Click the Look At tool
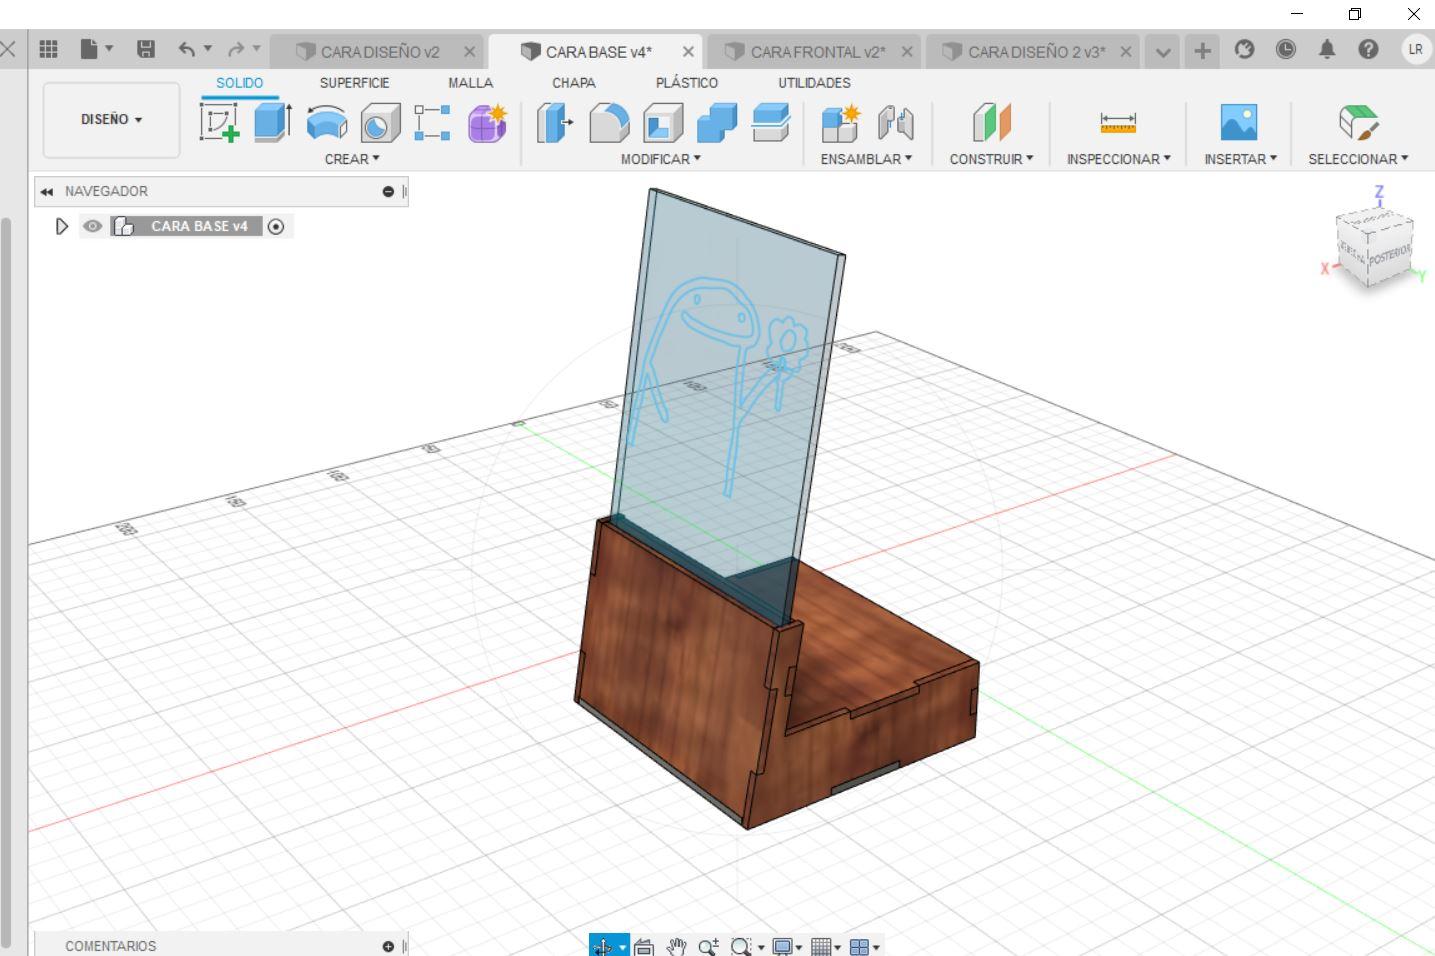 coord(644,946)
